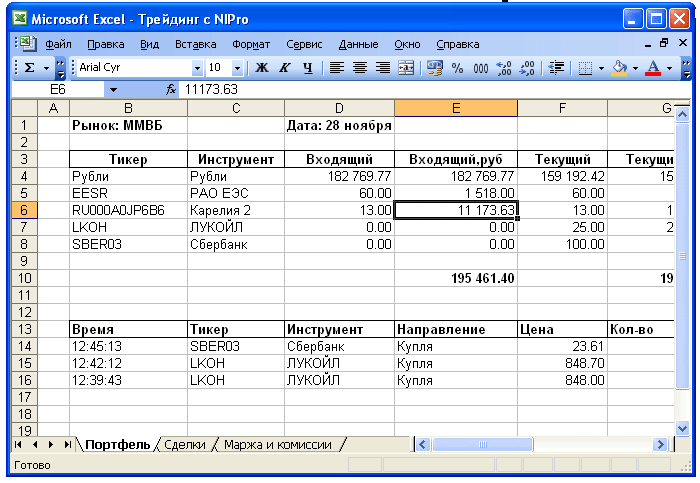Open the Вид menu

(x=150, y=44)
